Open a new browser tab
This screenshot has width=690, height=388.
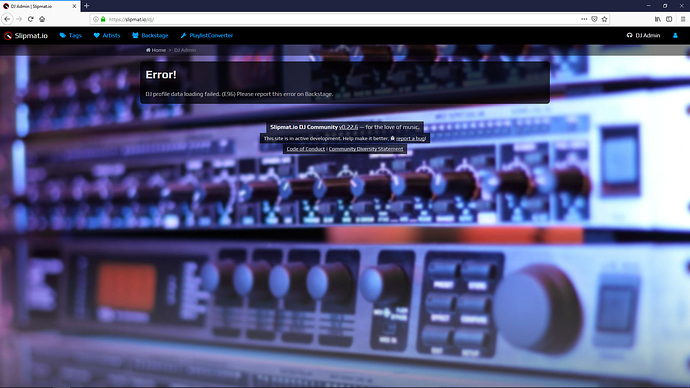[86, 6]
